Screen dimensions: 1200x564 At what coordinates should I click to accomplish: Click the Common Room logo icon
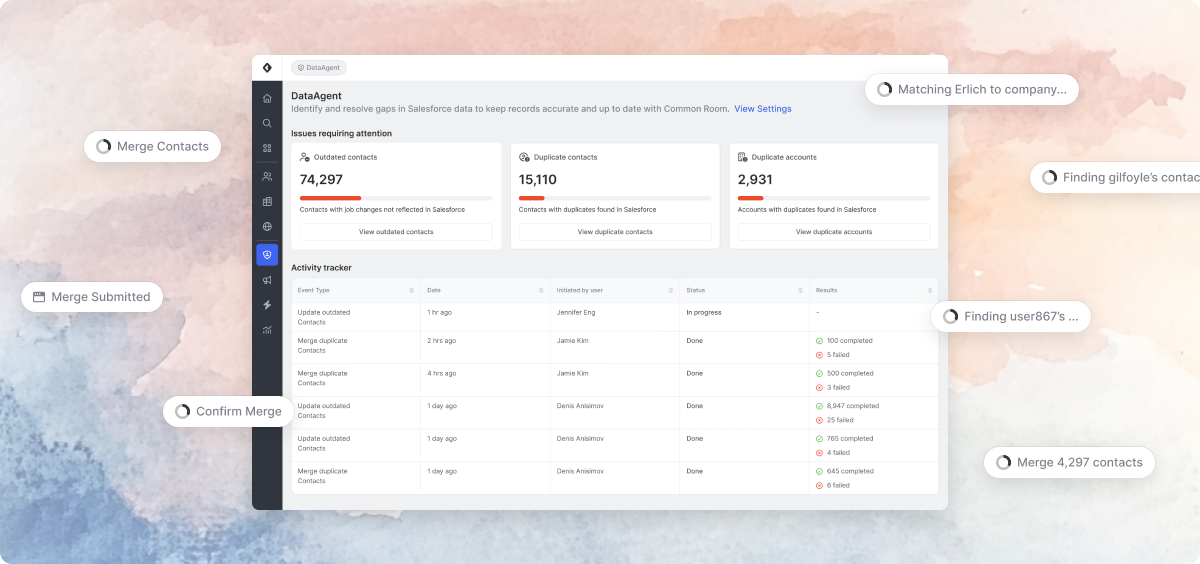[x=267, y=68]
